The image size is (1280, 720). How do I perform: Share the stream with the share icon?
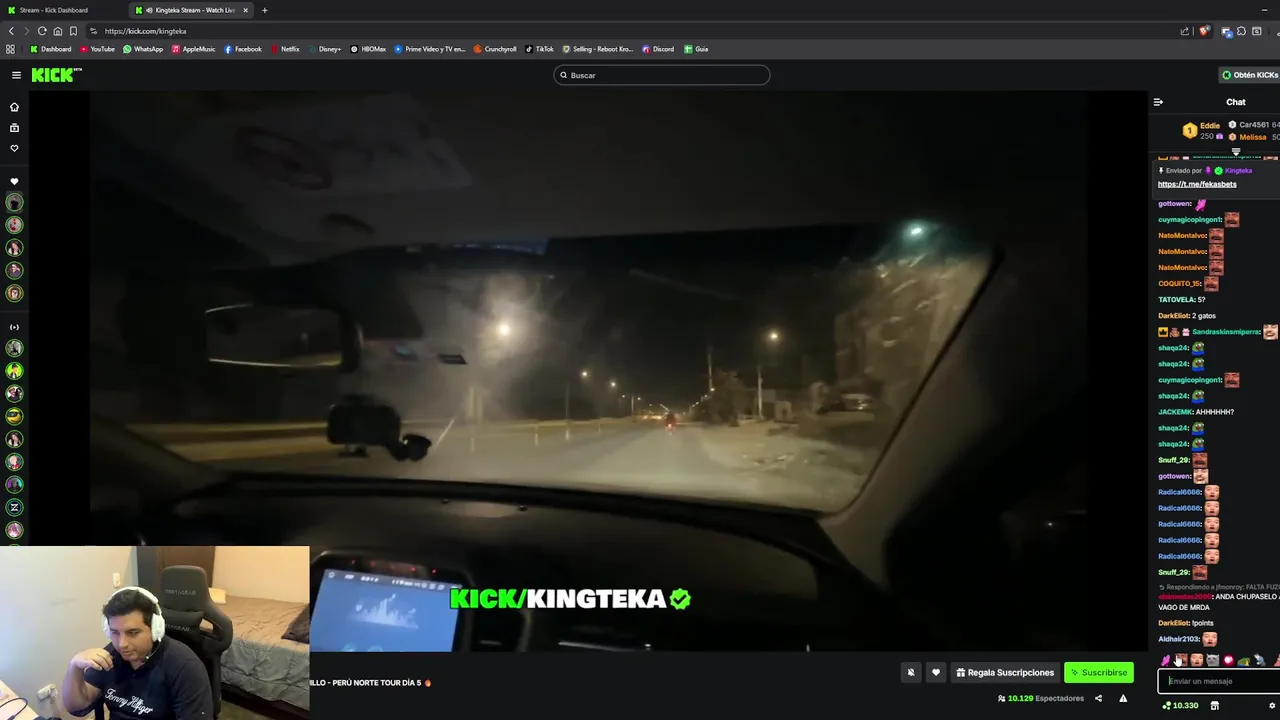click(1098, 698)
